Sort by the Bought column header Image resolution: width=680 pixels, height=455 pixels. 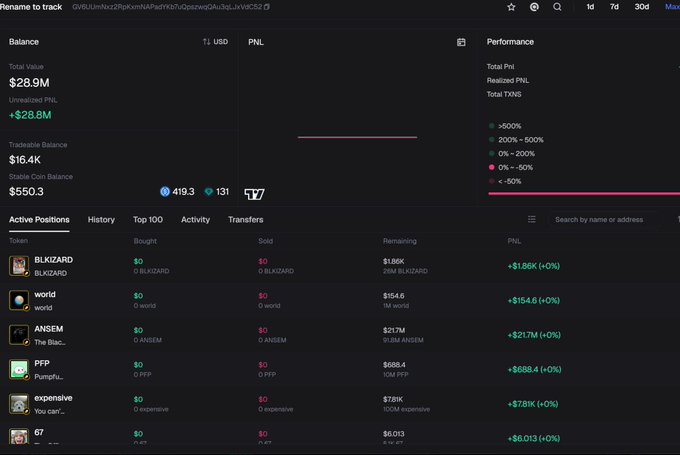[x=145, y=241]
